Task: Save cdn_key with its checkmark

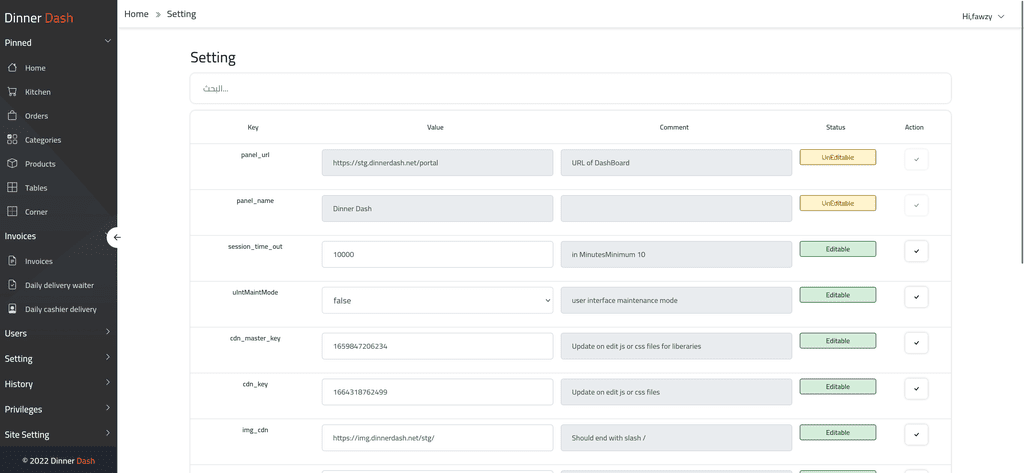Action: (x=916, y=389)
